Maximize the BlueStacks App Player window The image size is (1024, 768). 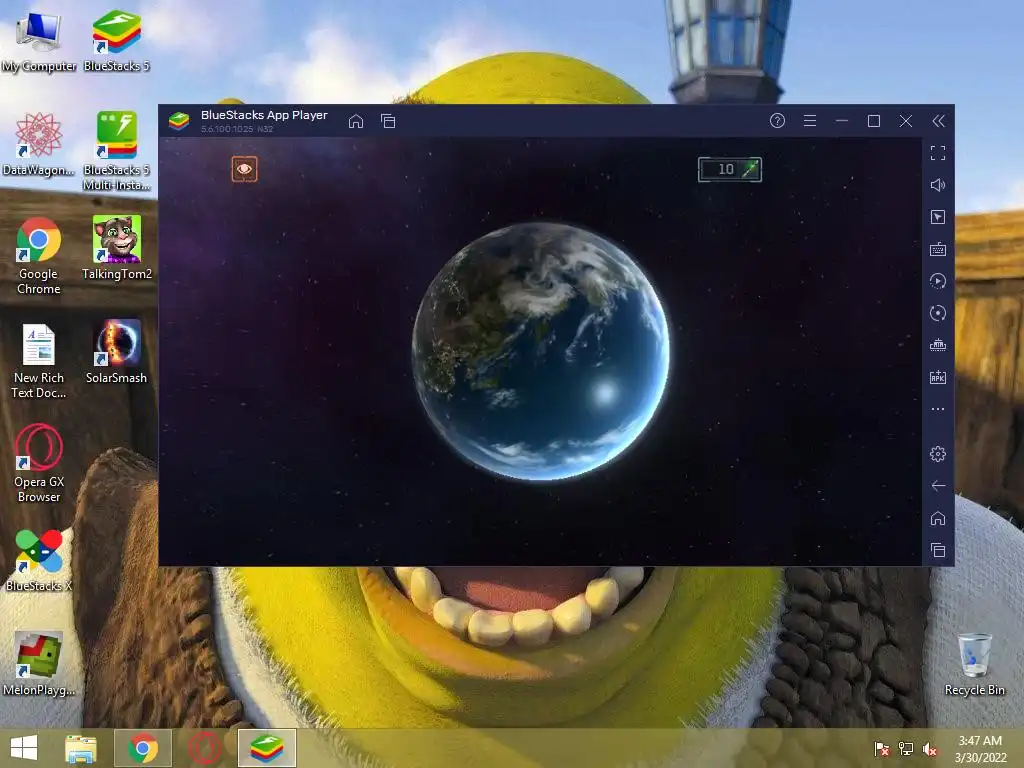click(874, 121)
